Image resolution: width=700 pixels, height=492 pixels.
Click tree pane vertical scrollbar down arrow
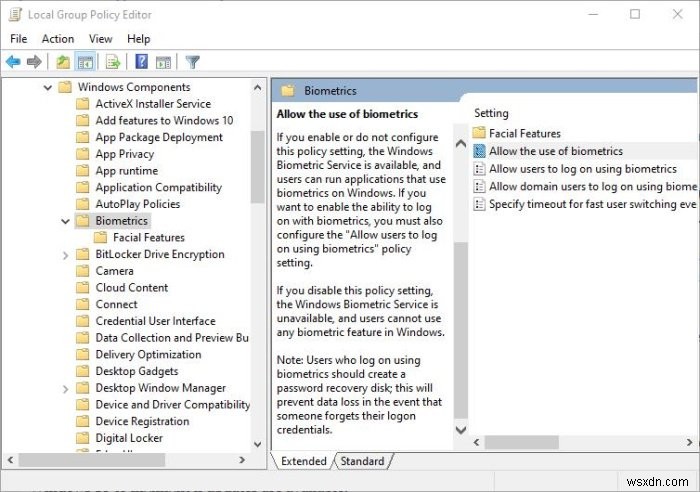pos(258,444)
